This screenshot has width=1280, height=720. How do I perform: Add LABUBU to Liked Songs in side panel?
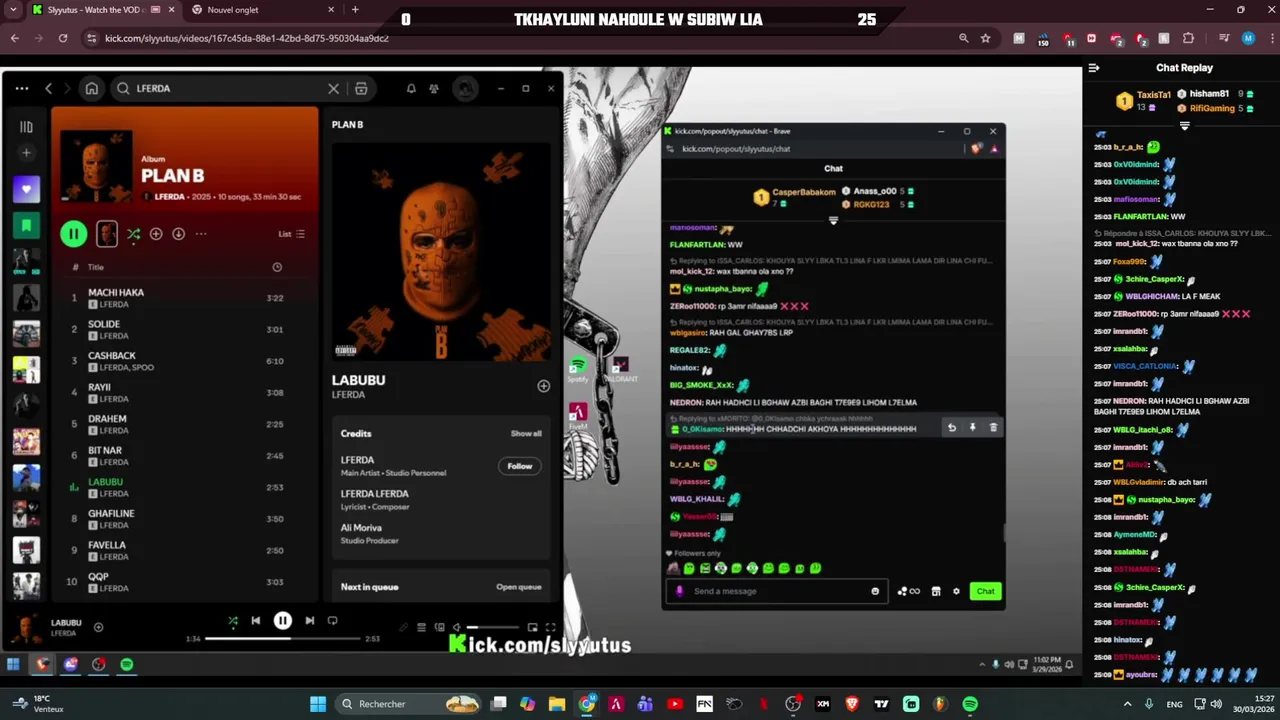click(x=543, y=386)
